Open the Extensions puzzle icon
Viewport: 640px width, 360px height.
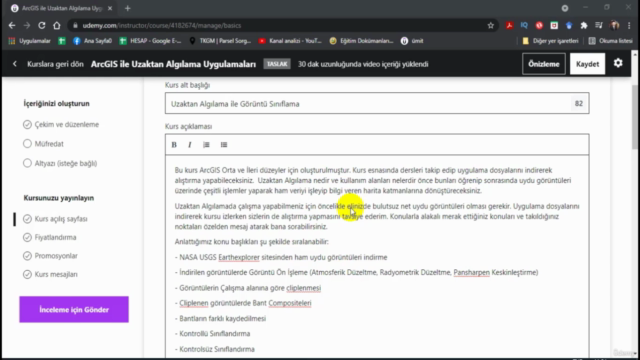tap(584, 25)
